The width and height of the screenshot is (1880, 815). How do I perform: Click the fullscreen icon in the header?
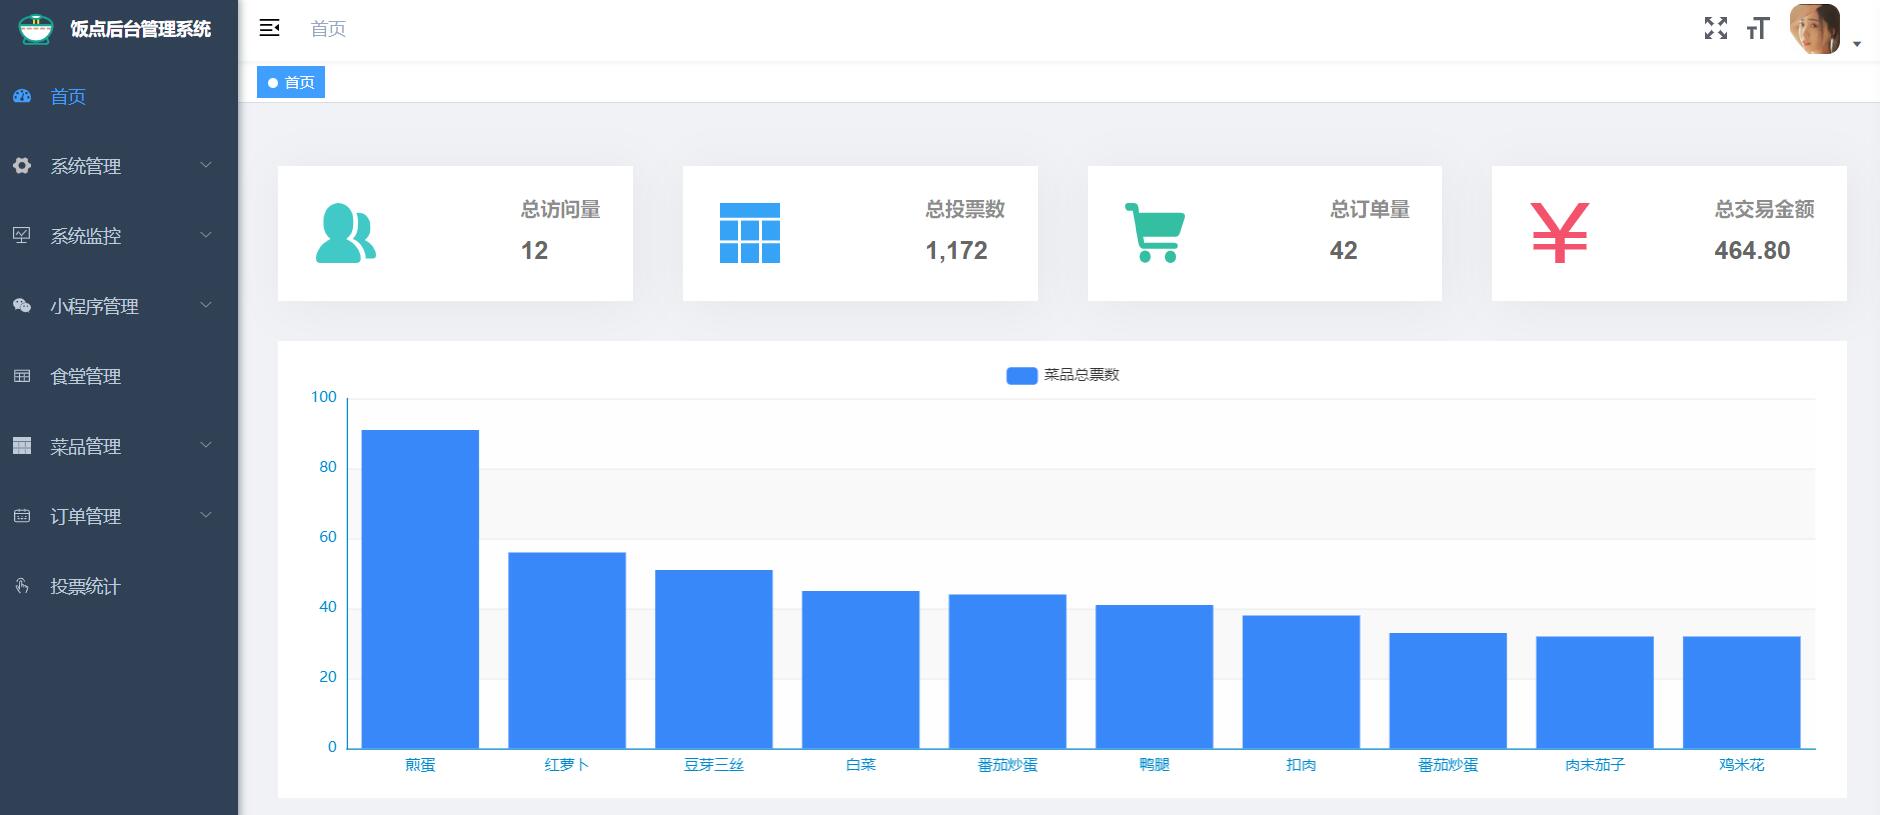(1715, 29)
